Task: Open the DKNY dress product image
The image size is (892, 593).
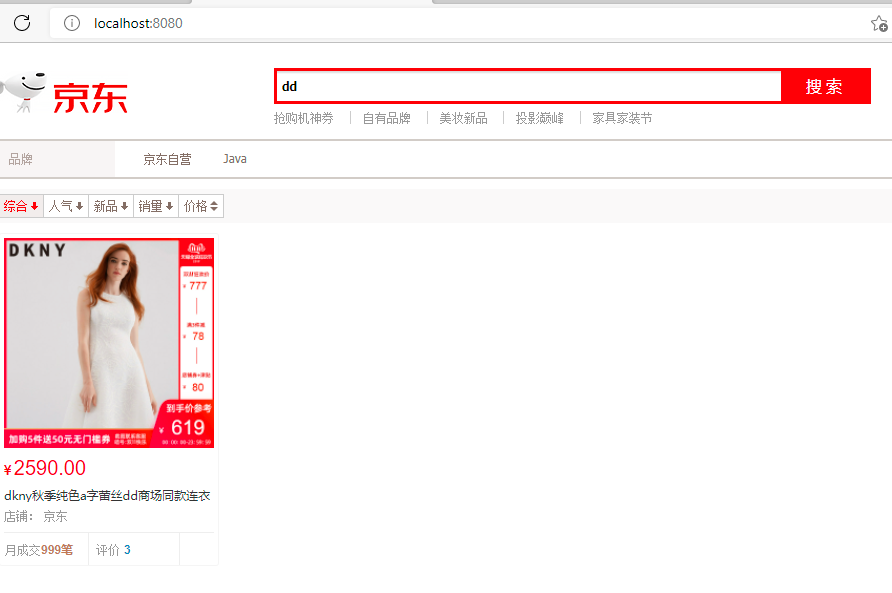Action: [109, 343]
